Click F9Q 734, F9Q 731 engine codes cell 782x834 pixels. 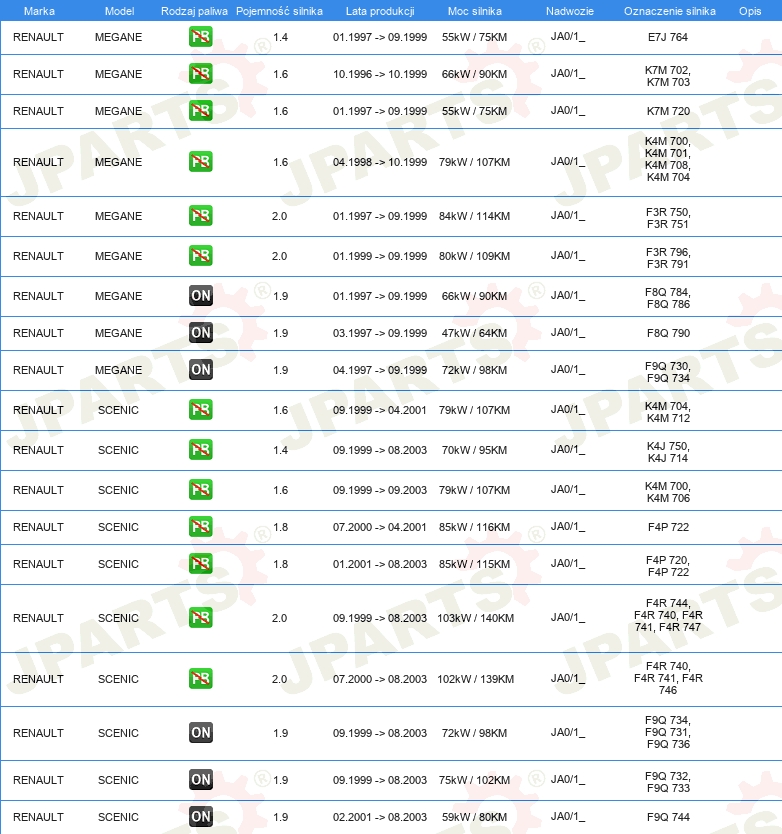coord(668,732)
